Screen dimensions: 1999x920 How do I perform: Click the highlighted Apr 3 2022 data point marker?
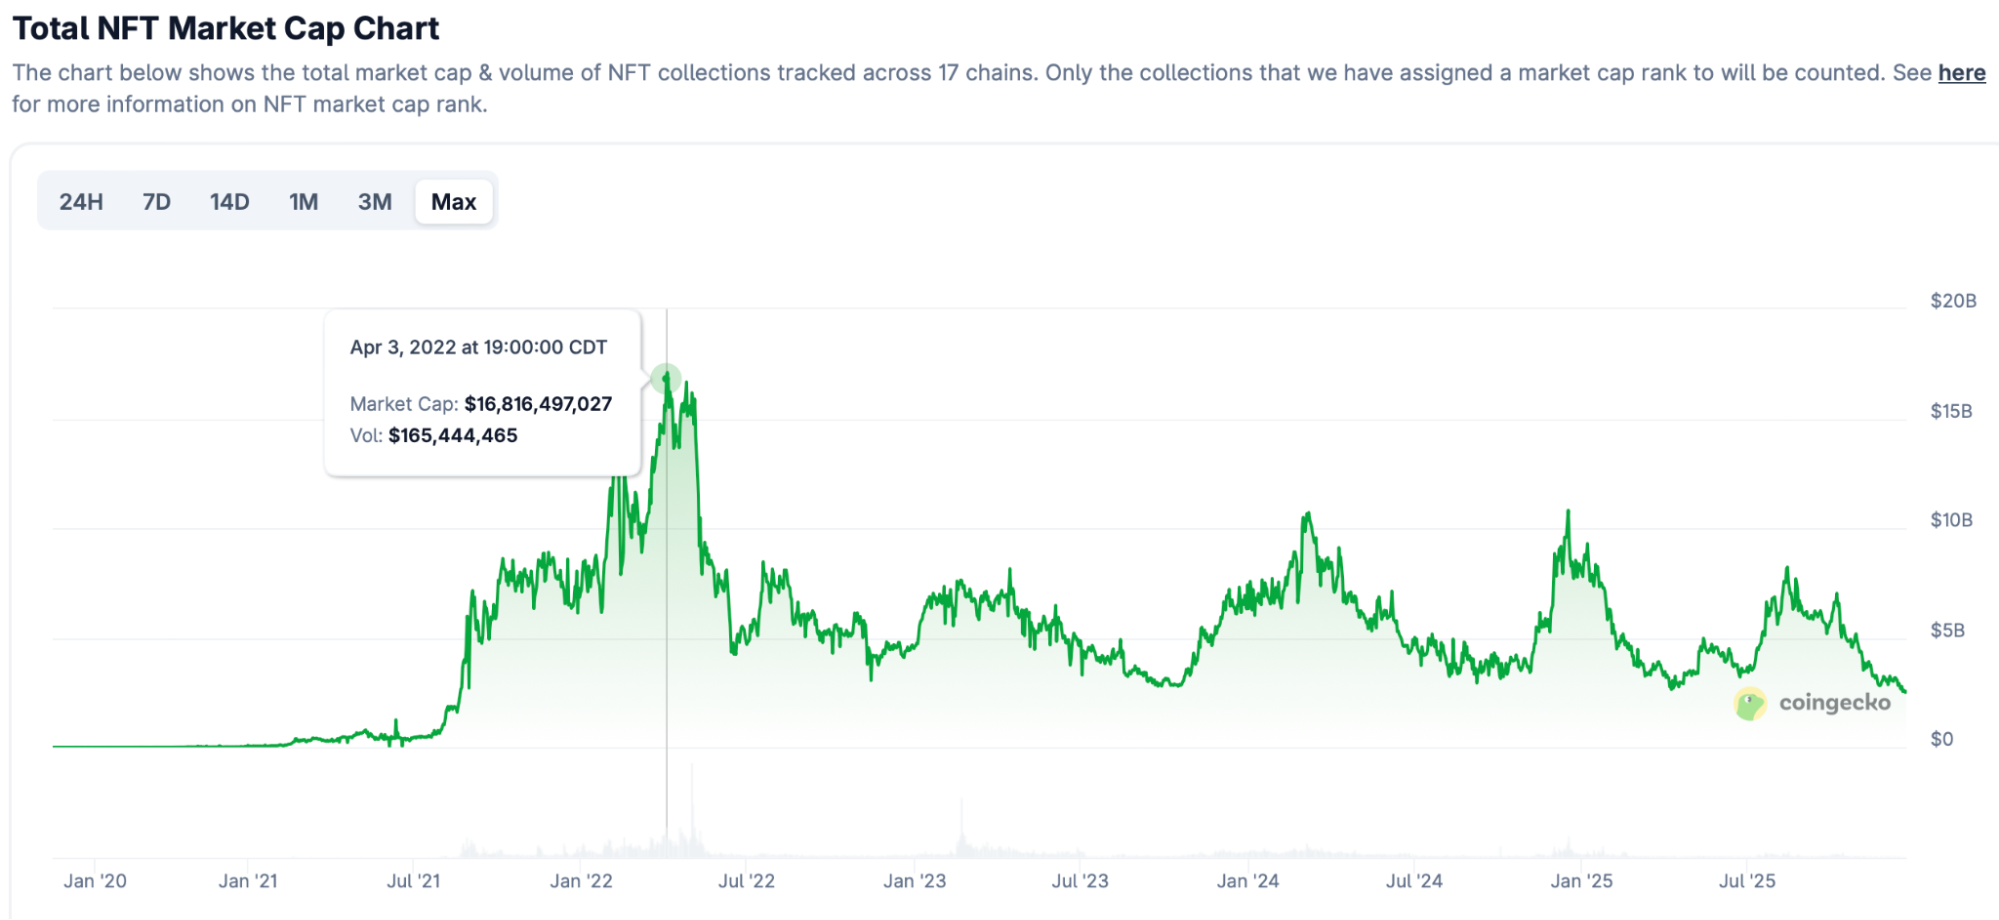pyautogui.click(x=668, y=379)
